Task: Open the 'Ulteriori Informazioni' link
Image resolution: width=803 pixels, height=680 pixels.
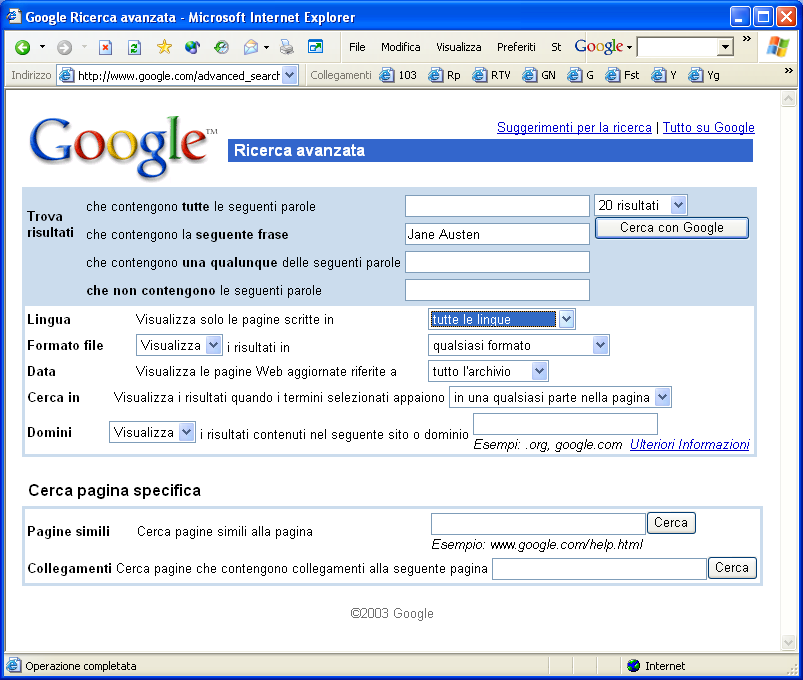Action: pos(689,444)
